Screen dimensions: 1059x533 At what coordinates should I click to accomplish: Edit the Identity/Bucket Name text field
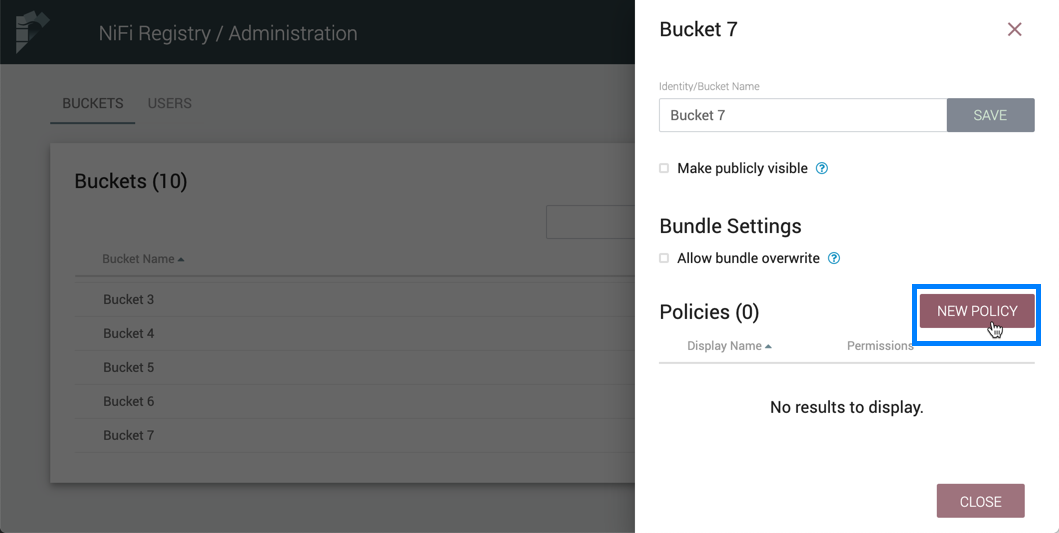pyautogui.click(x=802, y=115)
